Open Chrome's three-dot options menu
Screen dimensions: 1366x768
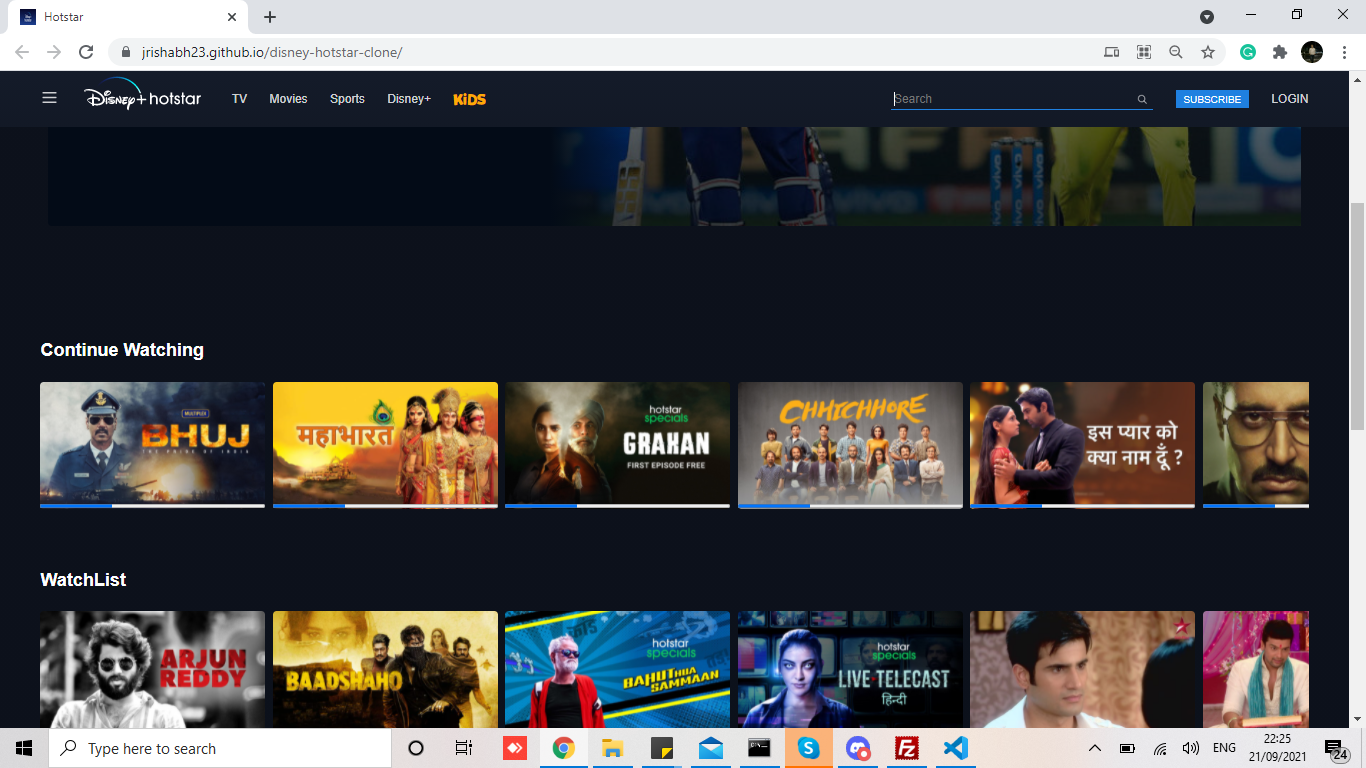pyautogui.click(x=1343, y=50)
